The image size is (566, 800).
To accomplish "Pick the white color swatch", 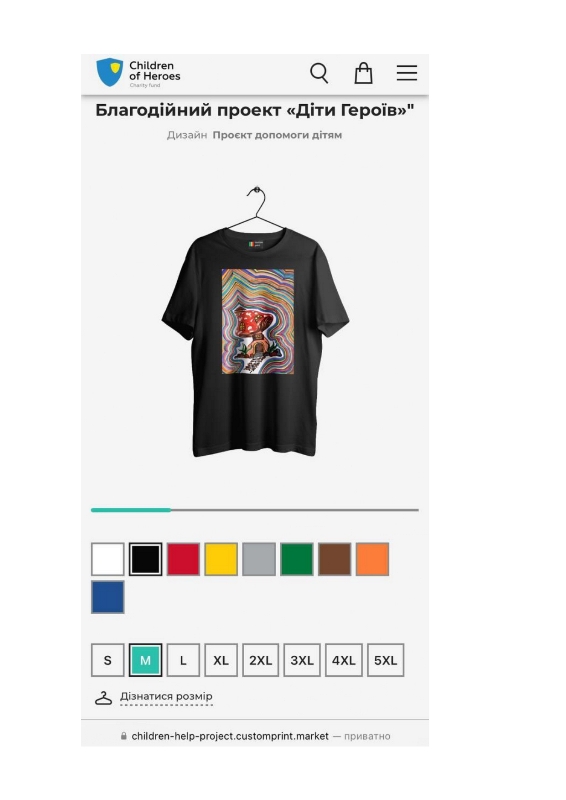I will (x=108, y=559).
